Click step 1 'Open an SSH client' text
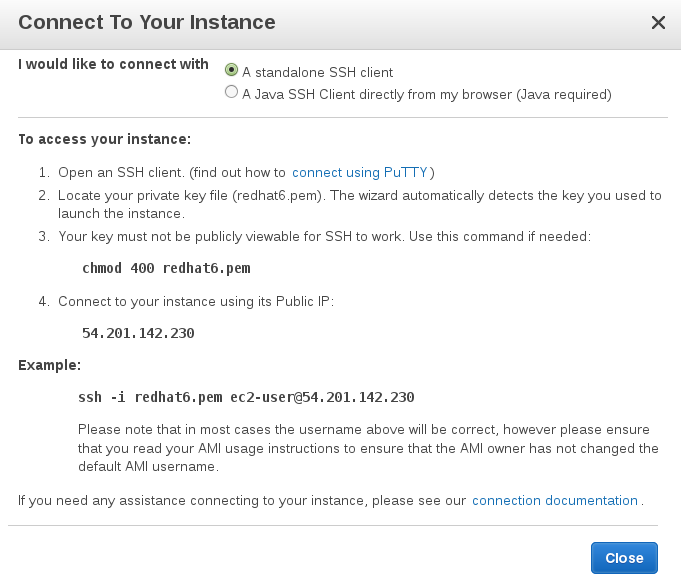The width and height of the screenshot is (681, 585). click(x=170, y=173)
